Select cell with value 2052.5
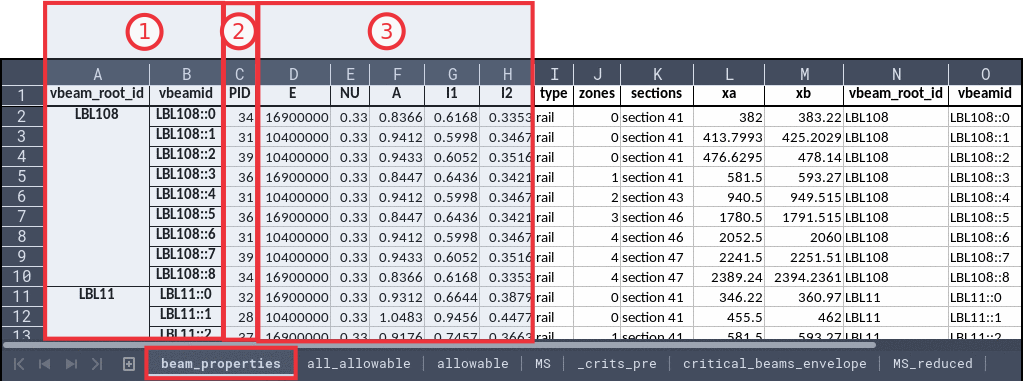Screen dimensions: 1023x381 click(729, 237)
